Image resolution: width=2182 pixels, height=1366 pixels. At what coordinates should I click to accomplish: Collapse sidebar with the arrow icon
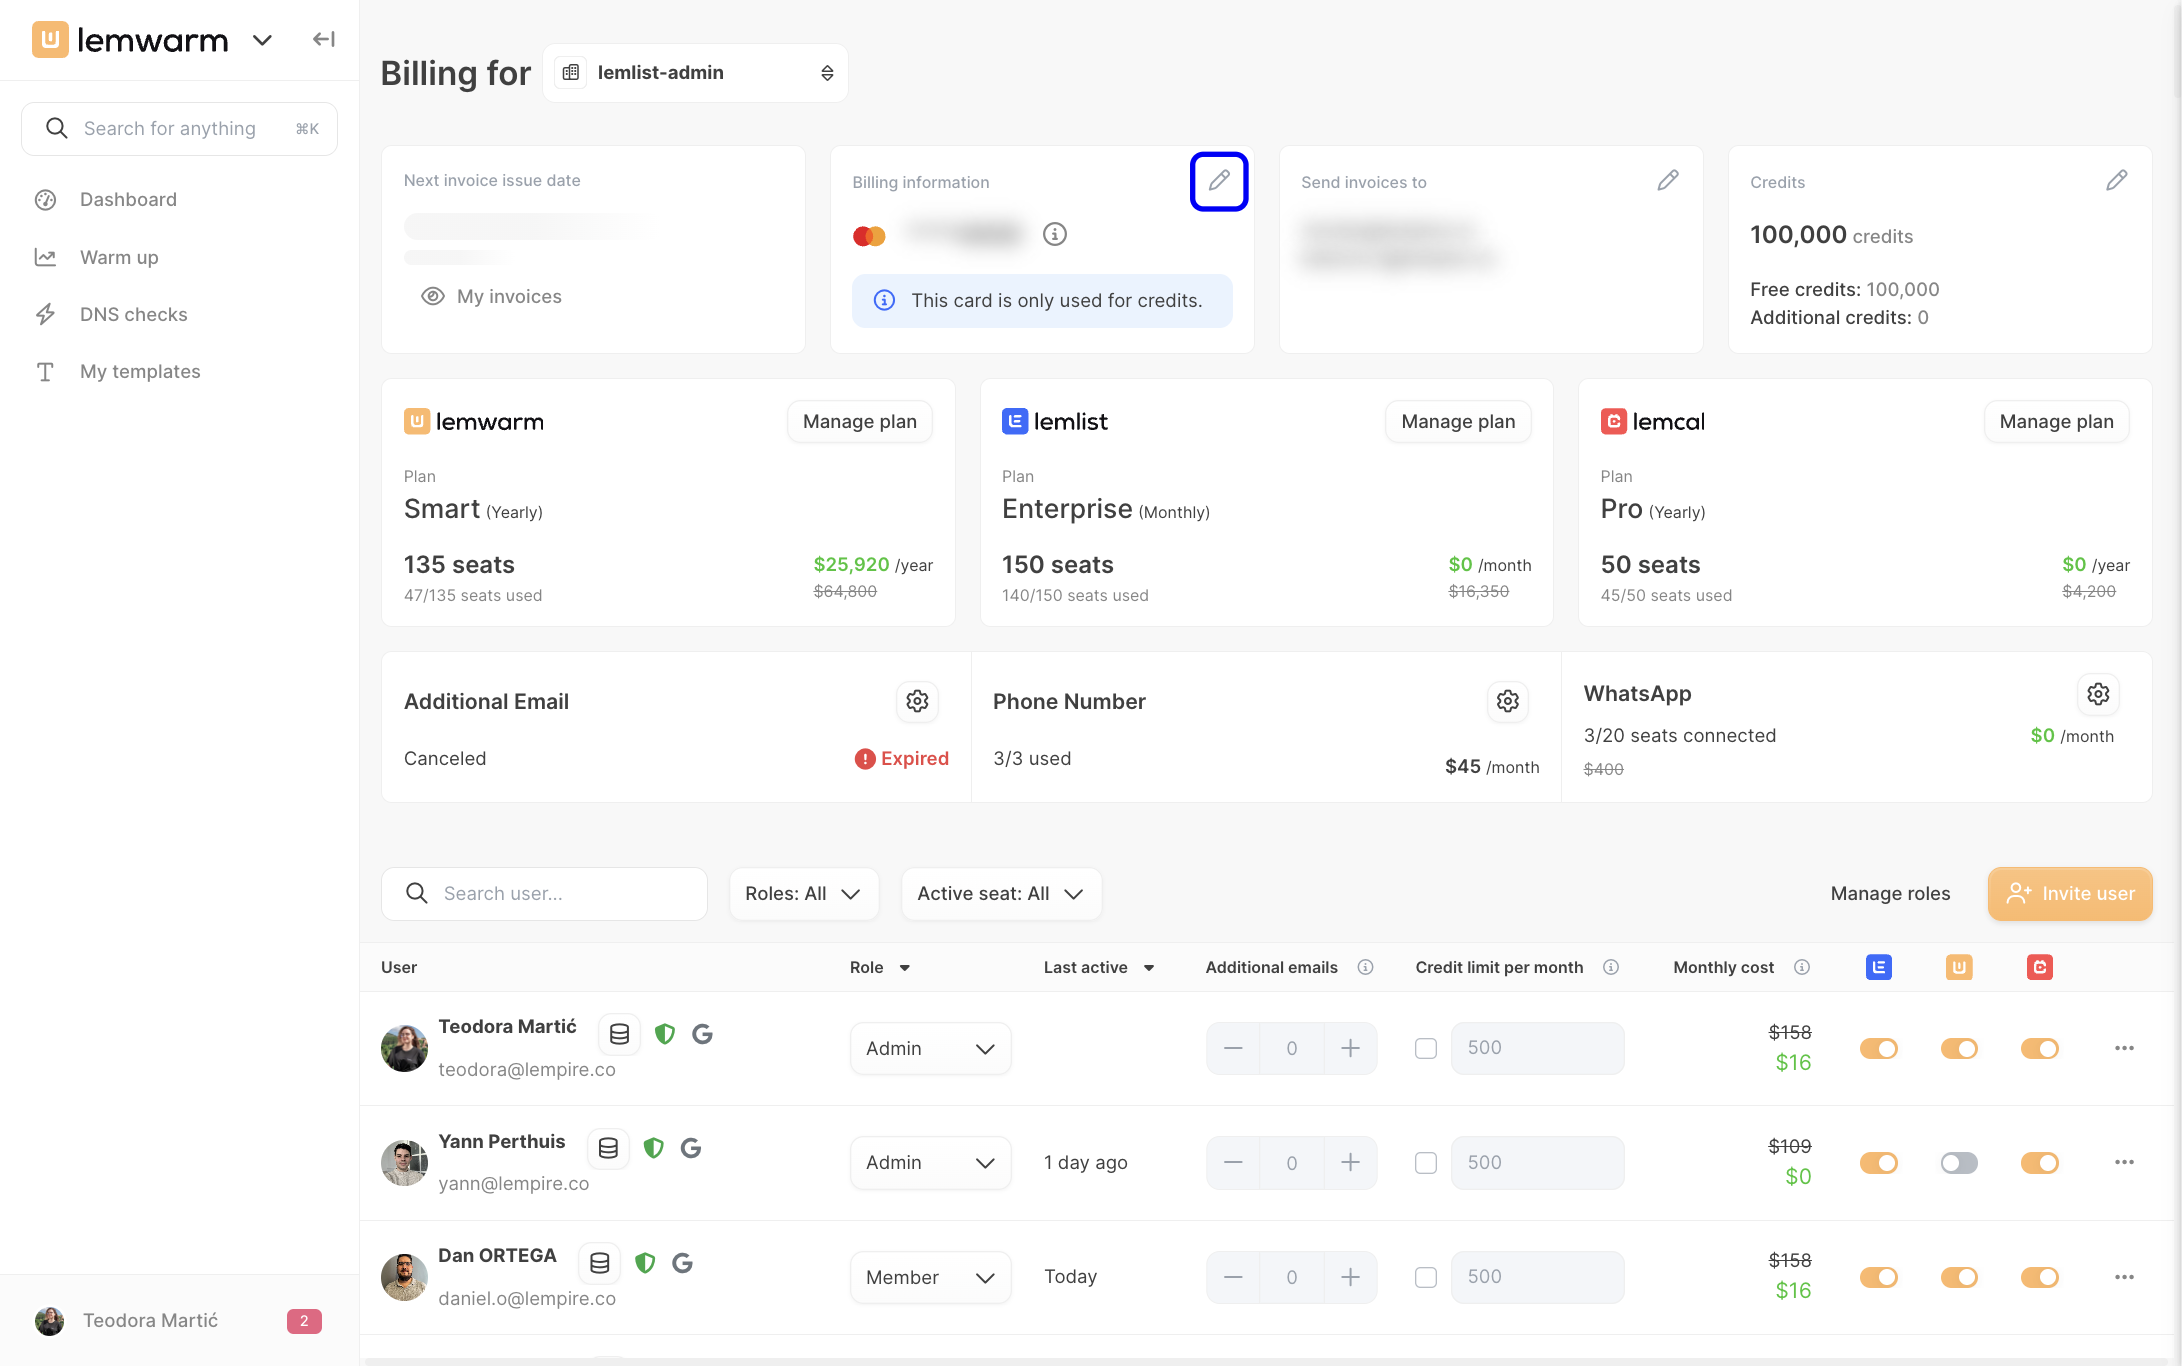323,40
